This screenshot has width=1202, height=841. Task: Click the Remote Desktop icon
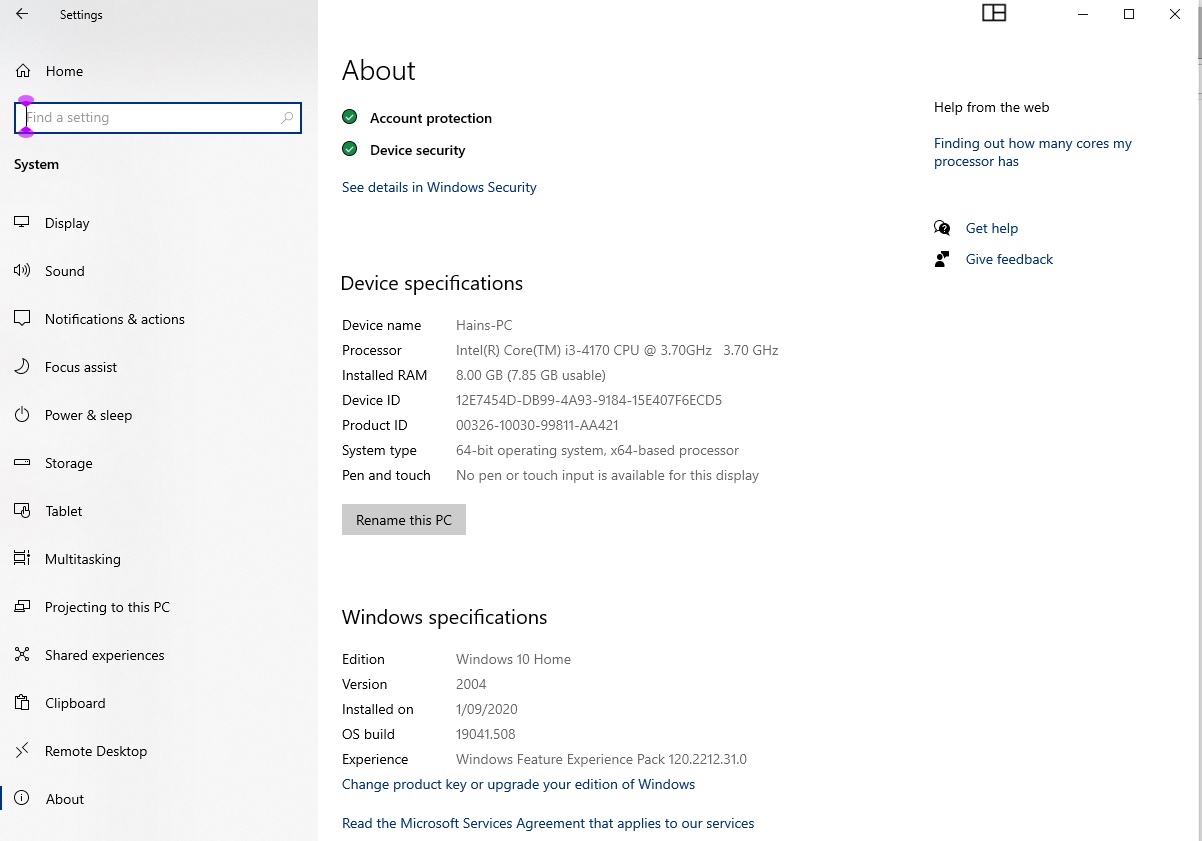(22, 751)
